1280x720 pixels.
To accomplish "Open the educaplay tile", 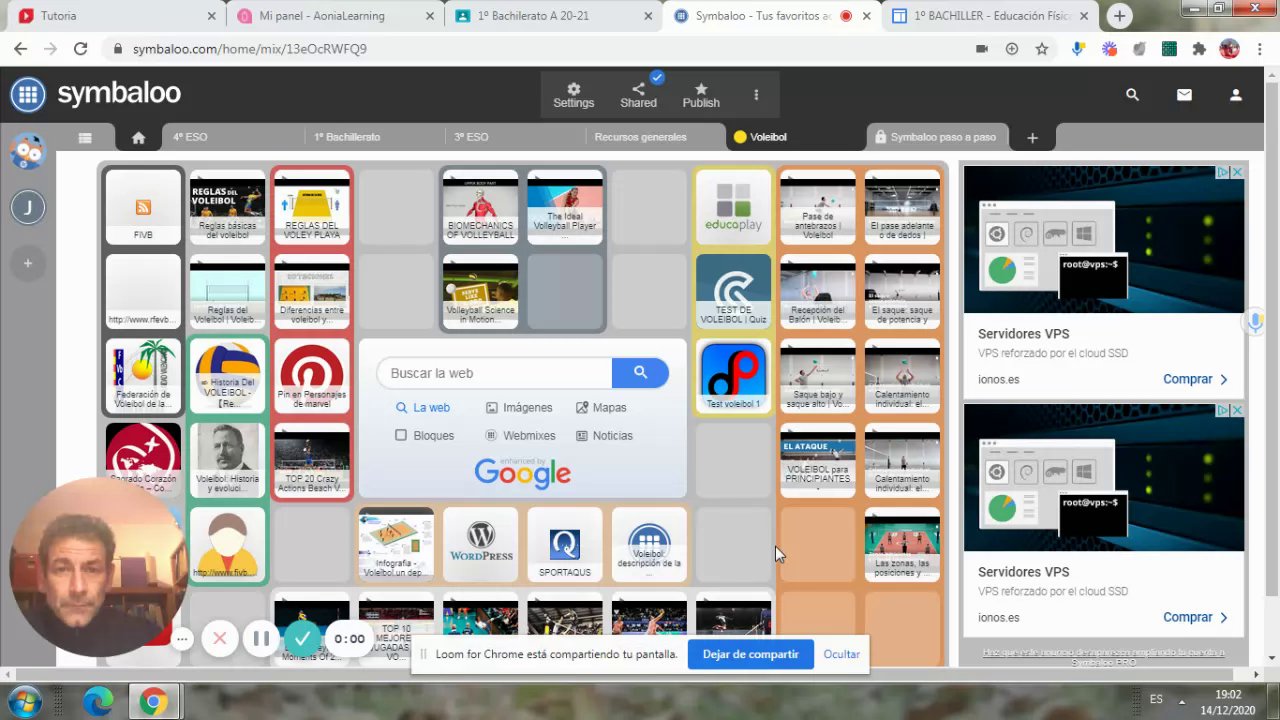I will [733, 207].
